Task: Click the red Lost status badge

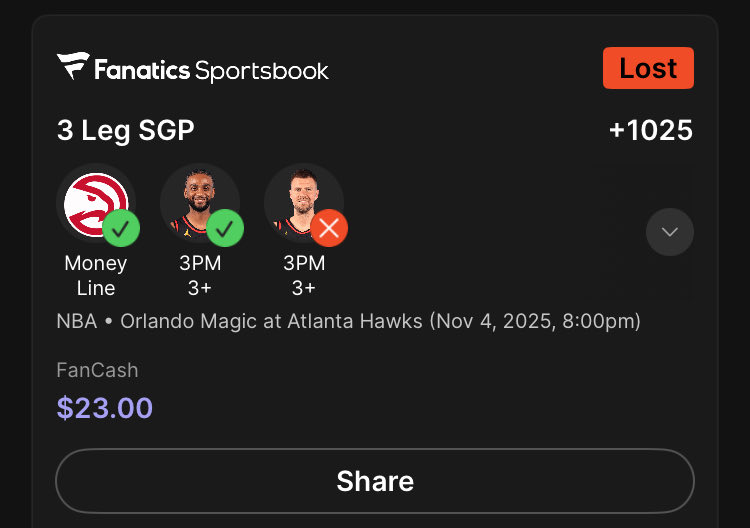Action: tap(648, 68)
